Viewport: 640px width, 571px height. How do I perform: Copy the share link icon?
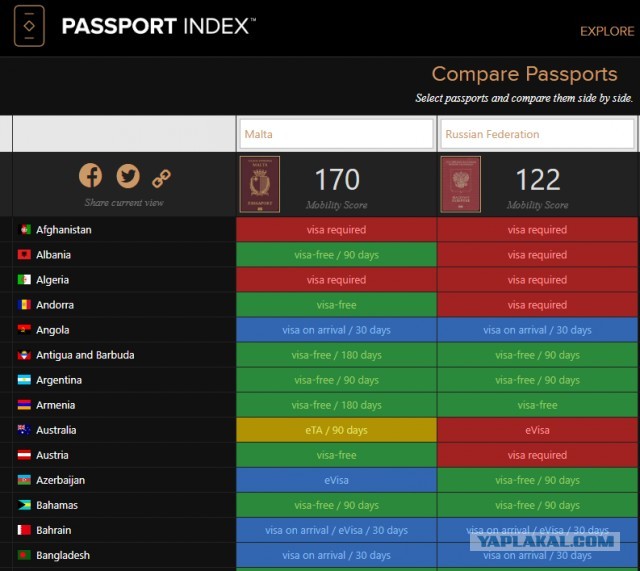coord(162,178)
